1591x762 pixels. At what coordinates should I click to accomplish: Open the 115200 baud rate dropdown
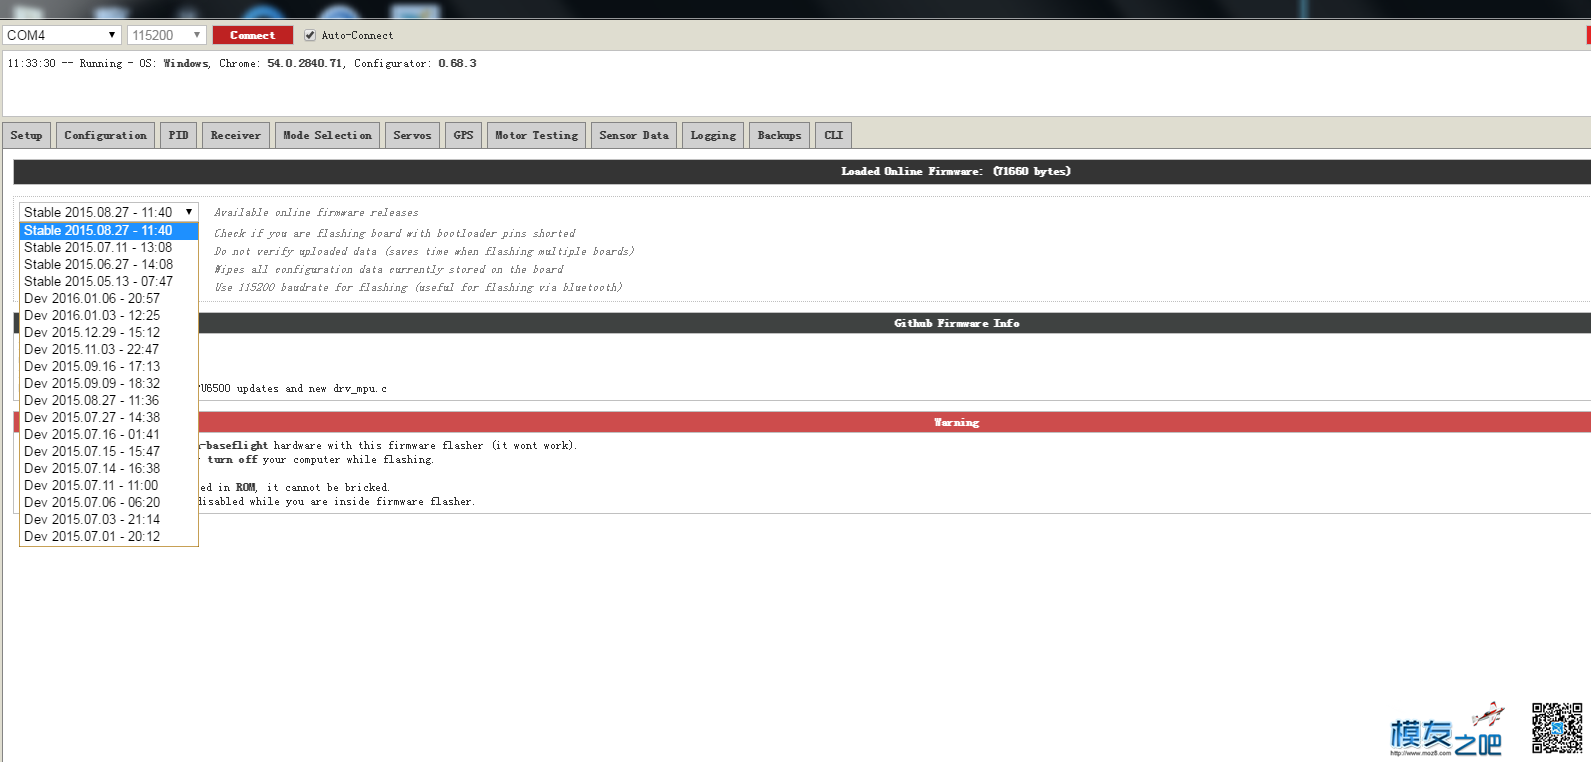[x=167, y=35]
